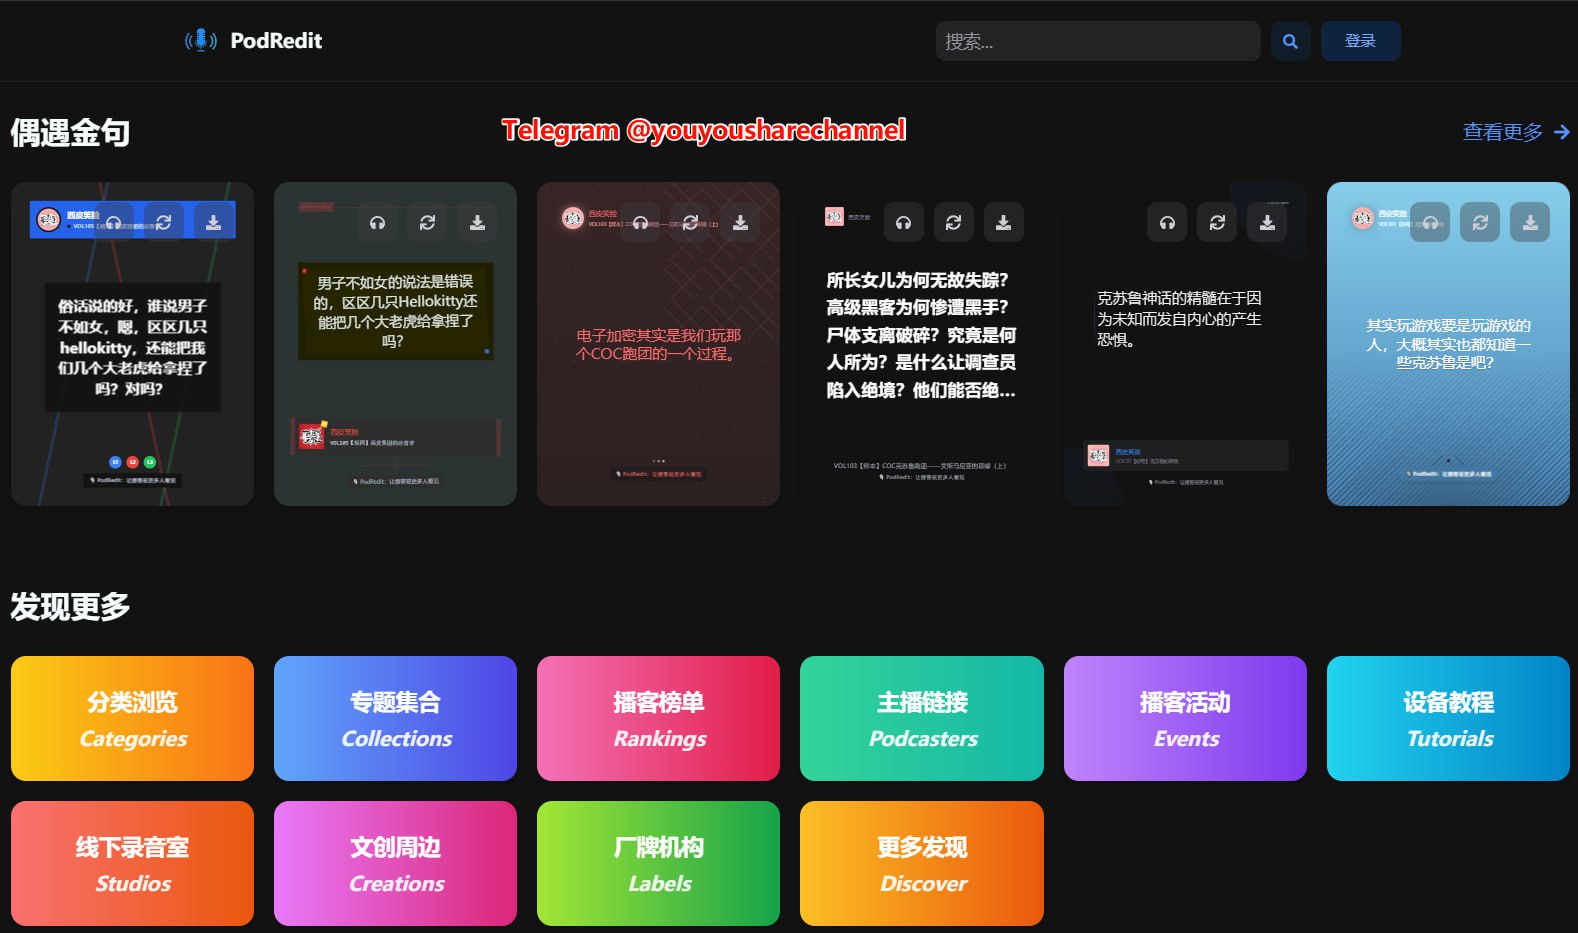Refresh the last blue quote card

click(x=1480, y=222)
